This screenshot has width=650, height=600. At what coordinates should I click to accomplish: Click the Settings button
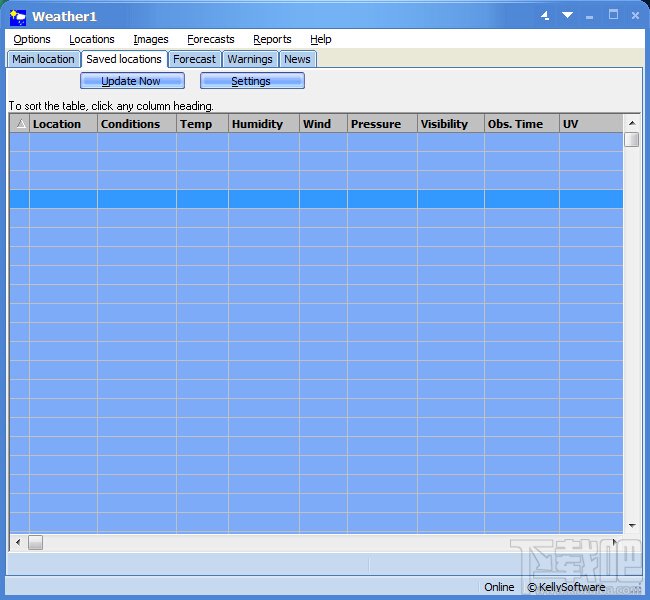[x=252, y=81]
